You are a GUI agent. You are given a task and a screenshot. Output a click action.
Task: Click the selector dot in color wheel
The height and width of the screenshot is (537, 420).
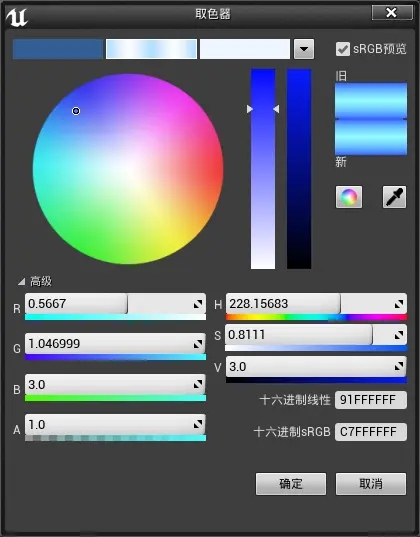[x=76, y=111]
